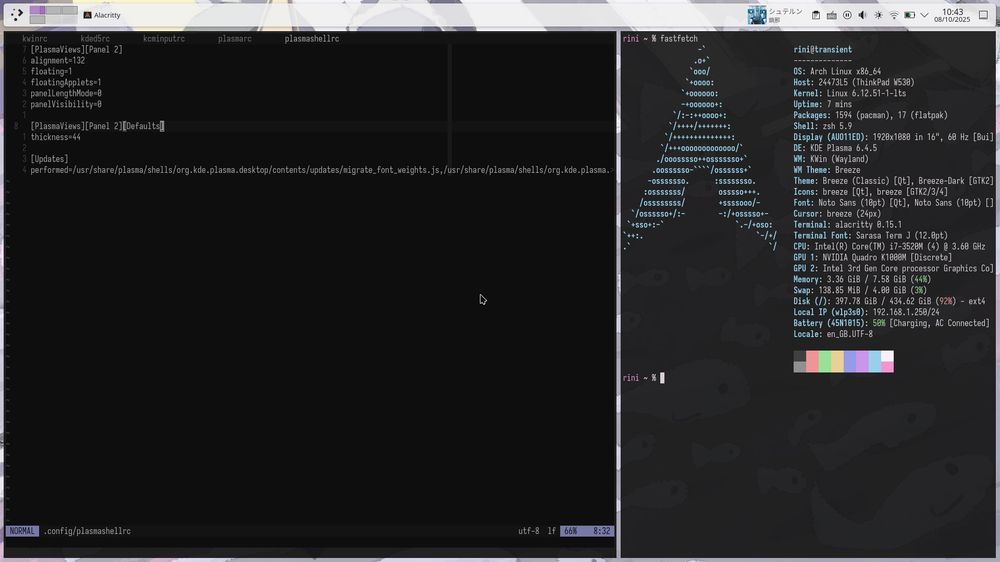Switch to the plasmarc buffer tab
The width and height of the screenshot is (1000, 562).
click(235, 39)
